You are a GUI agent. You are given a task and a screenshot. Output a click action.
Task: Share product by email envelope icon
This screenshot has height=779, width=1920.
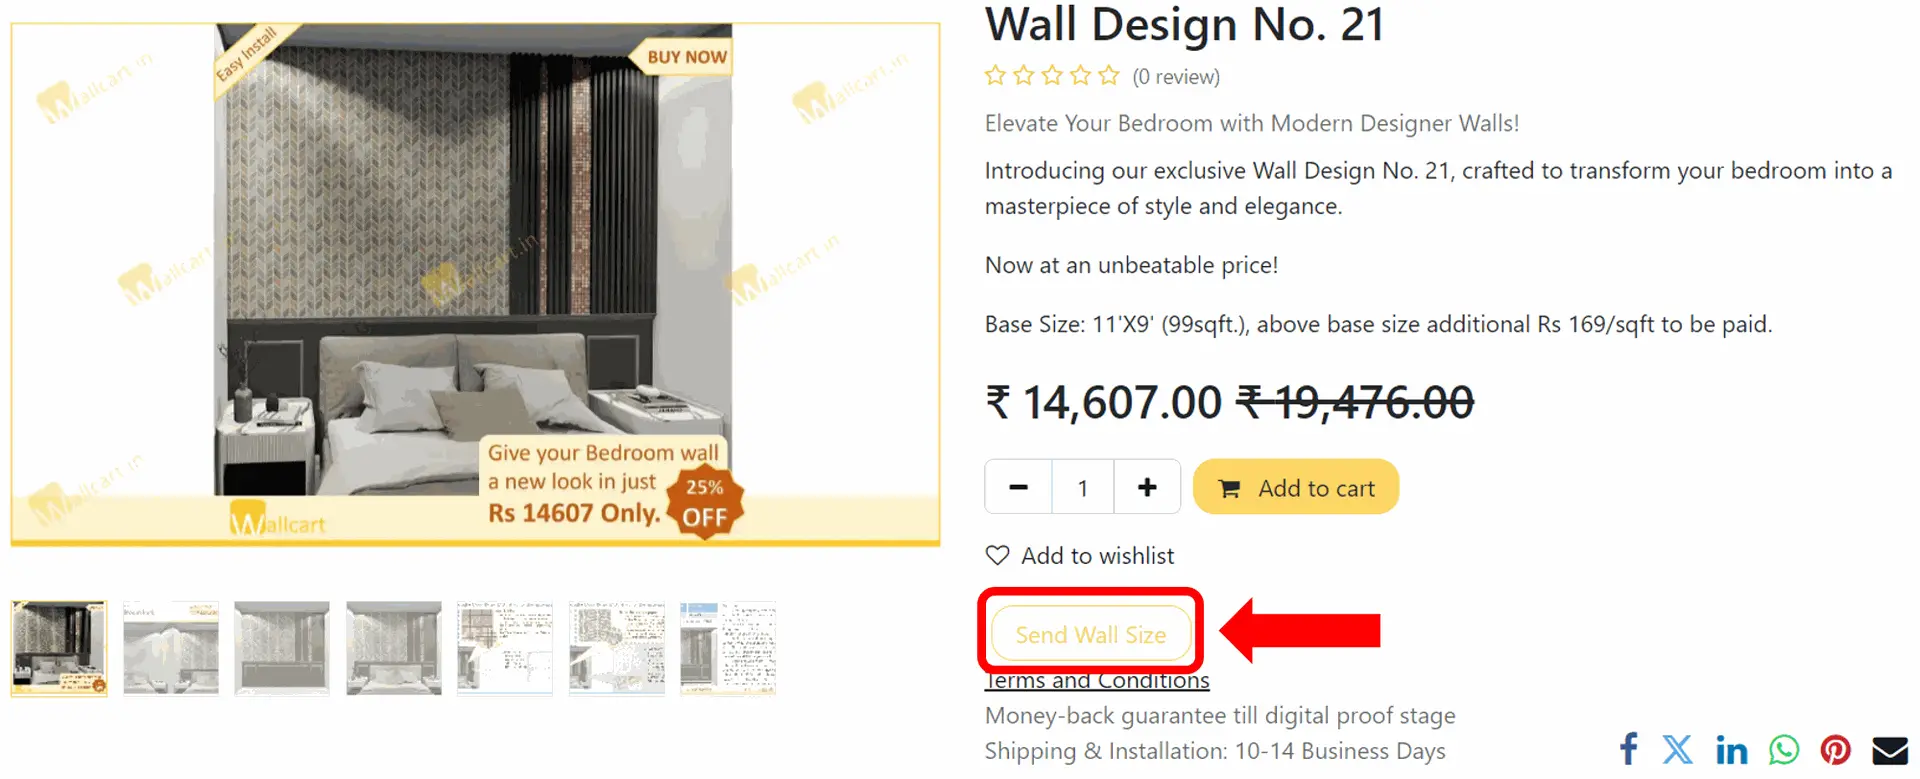(1890, 750)
